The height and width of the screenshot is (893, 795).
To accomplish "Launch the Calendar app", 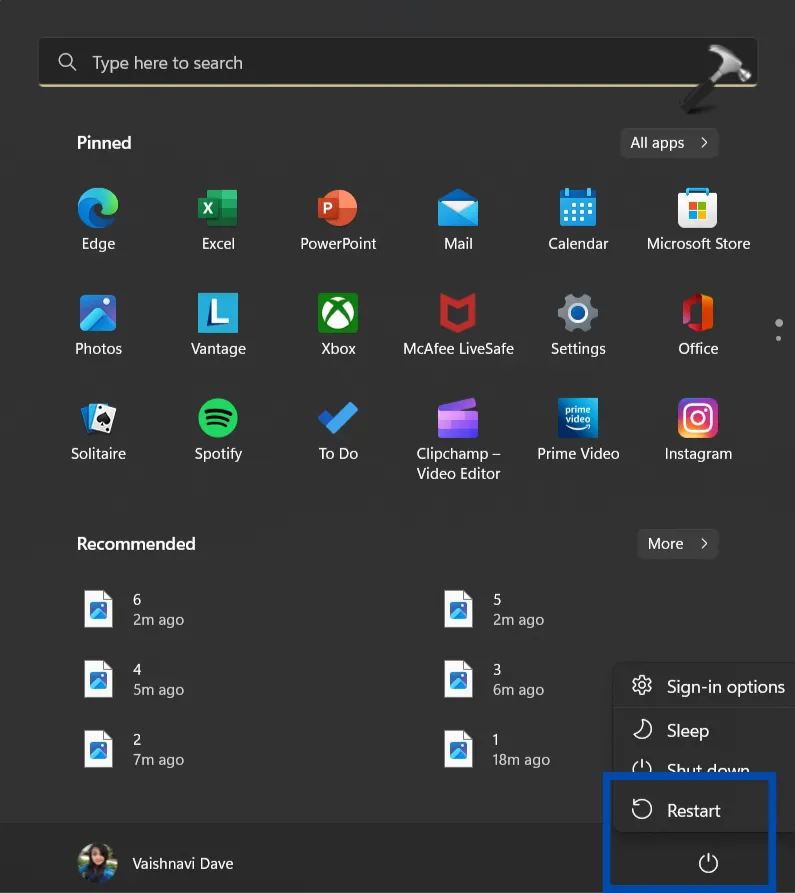I will (578, 220).
